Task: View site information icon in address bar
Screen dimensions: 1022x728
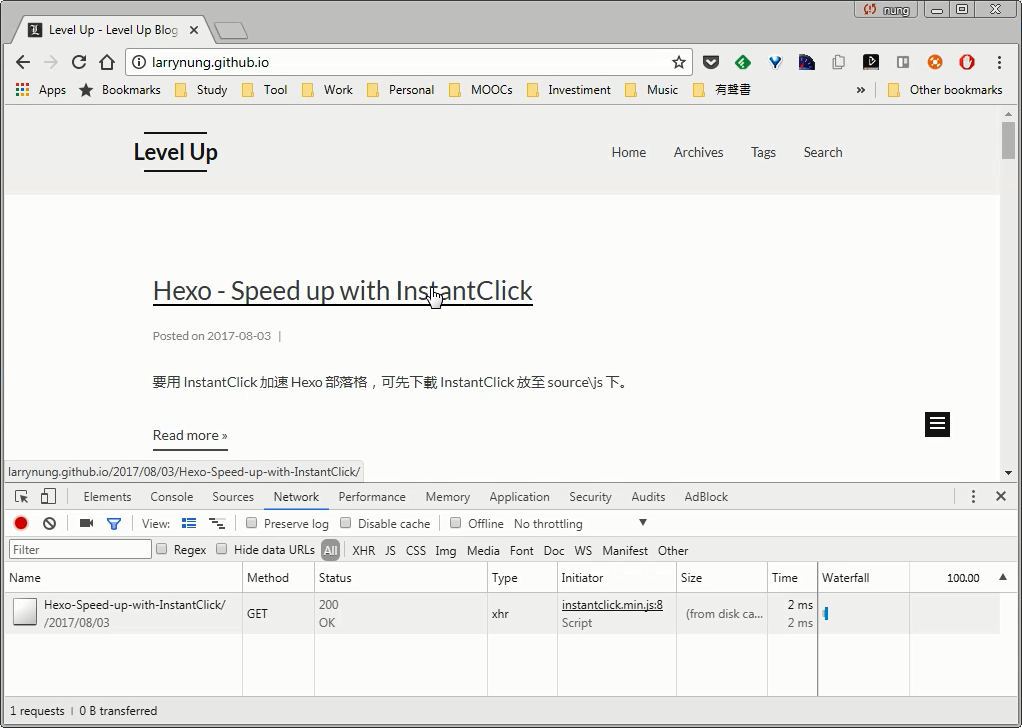Action: pos(138,63)
